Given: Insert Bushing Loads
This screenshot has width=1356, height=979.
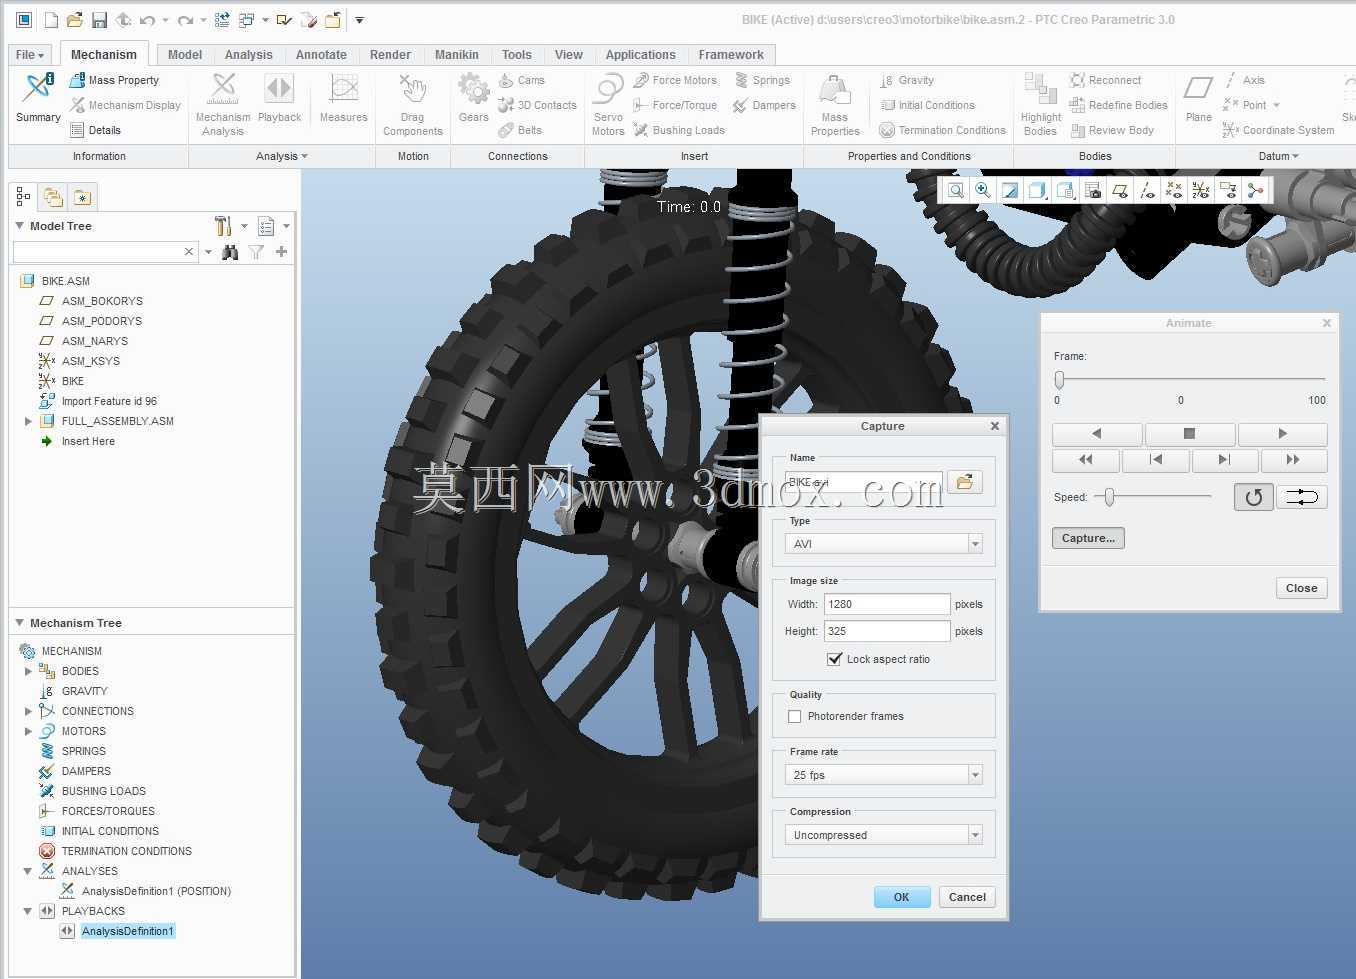Looking at the screenshot, I should [x=679, y=130].
